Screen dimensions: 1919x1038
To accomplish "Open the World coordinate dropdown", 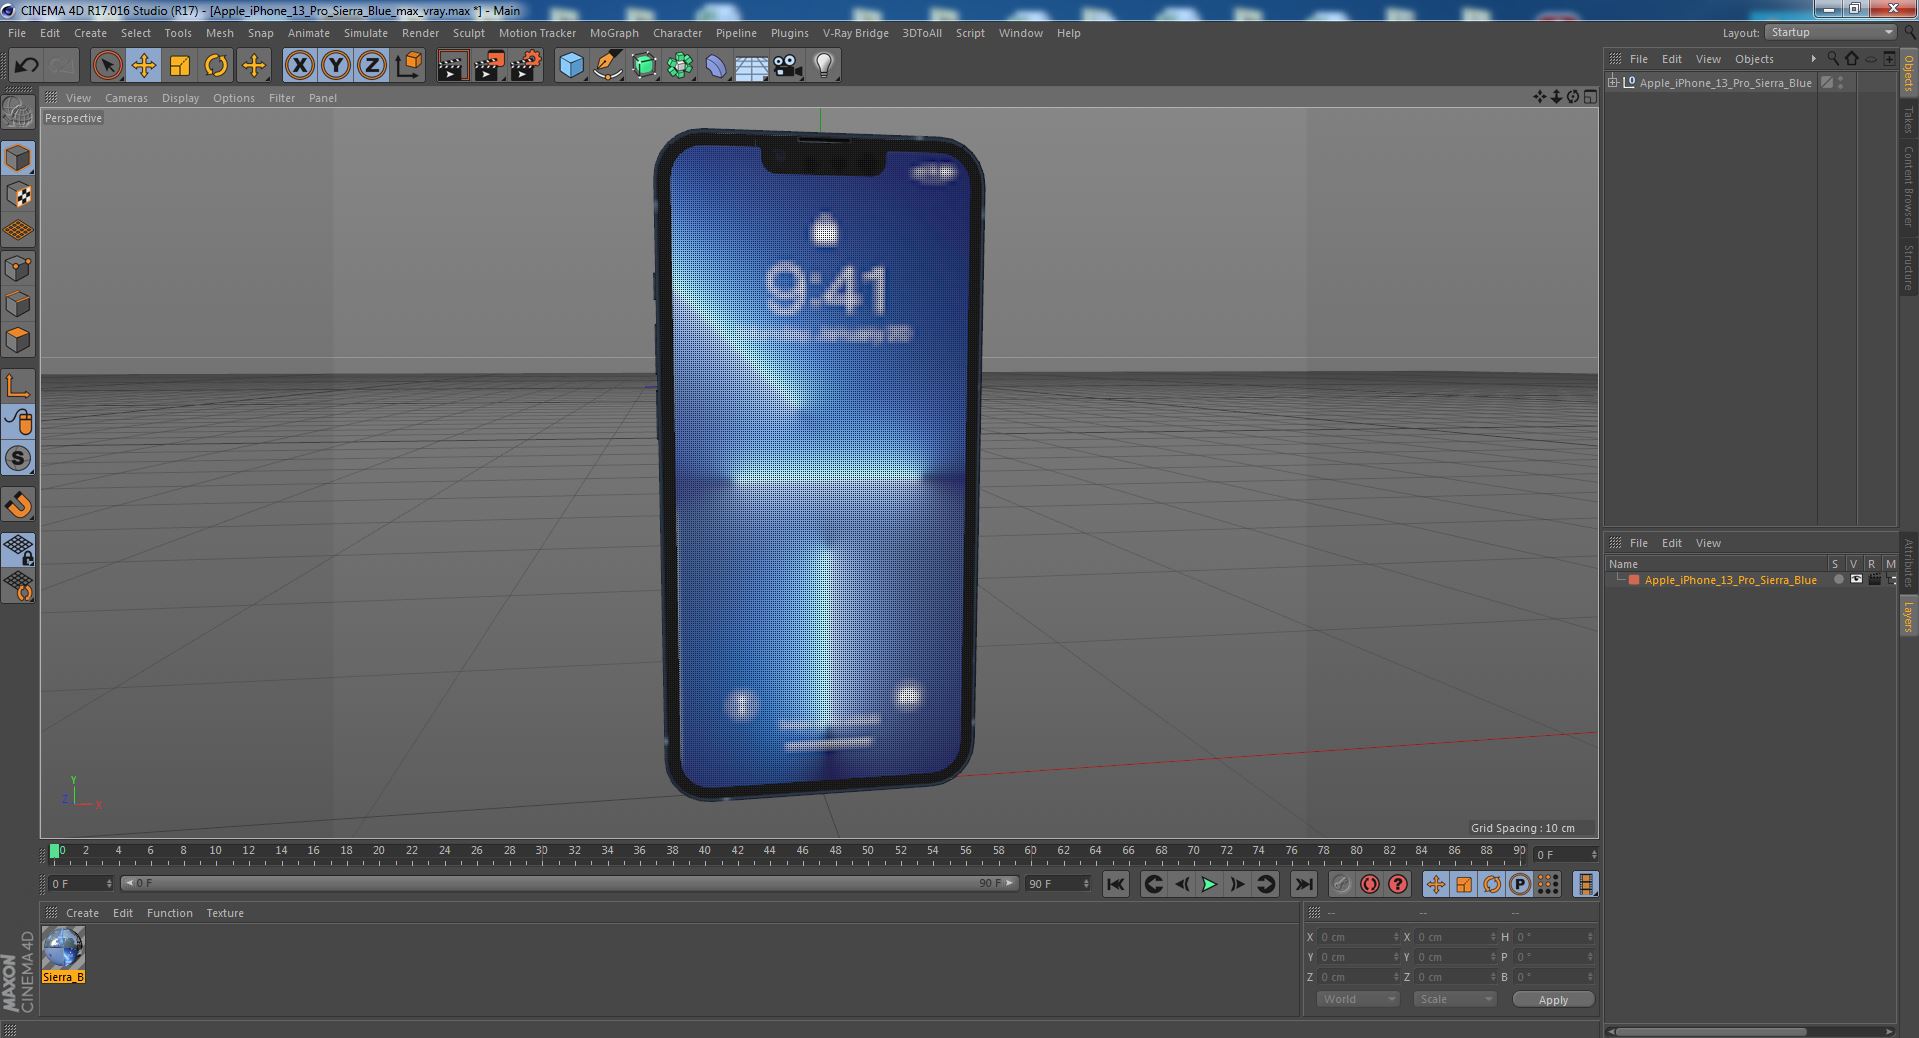I will pos(1357,999).
